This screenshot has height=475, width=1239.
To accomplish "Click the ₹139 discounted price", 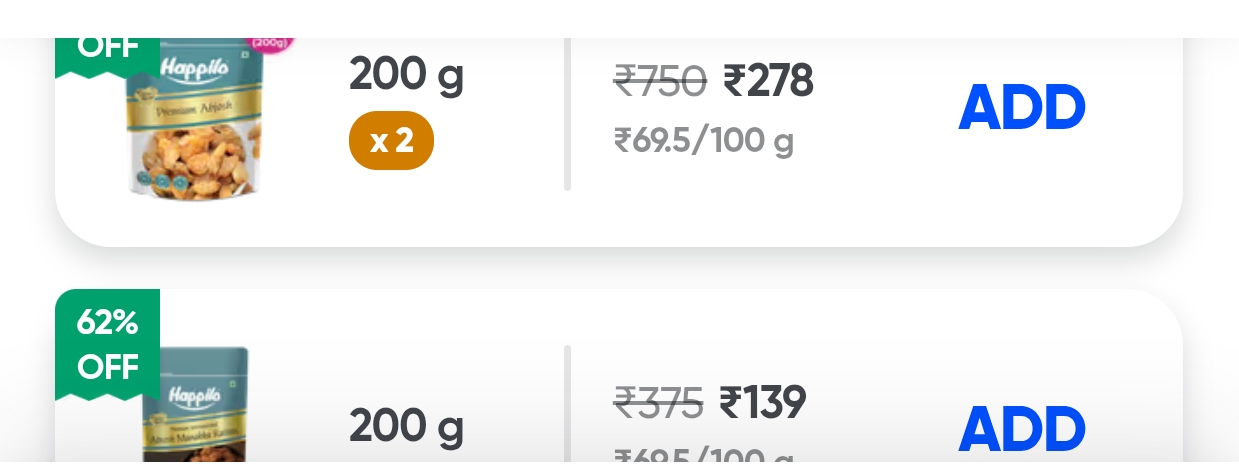I will [763, 403].
